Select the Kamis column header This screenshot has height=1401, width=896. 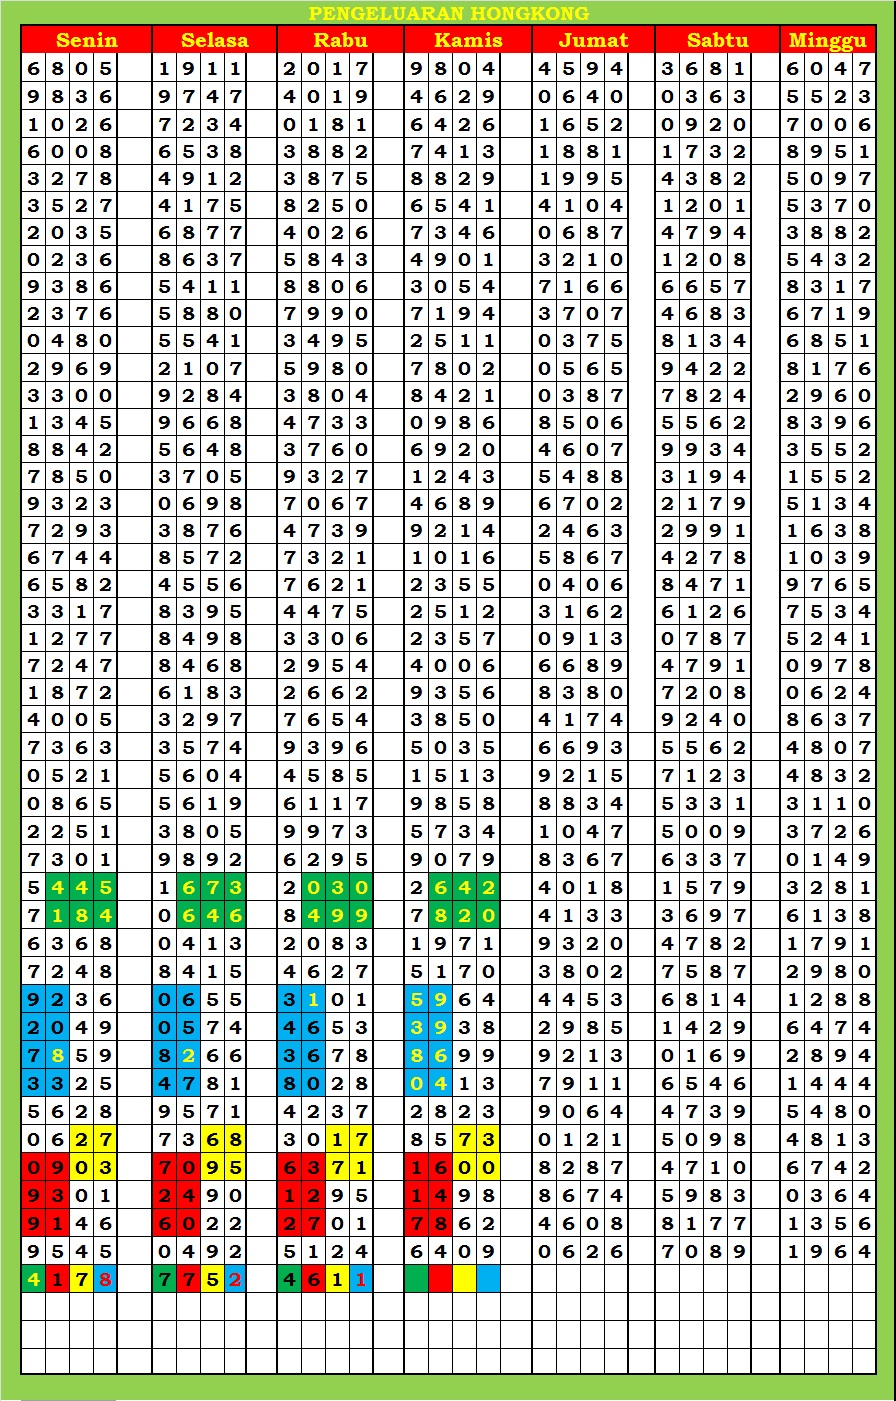(x=468, y=40)
